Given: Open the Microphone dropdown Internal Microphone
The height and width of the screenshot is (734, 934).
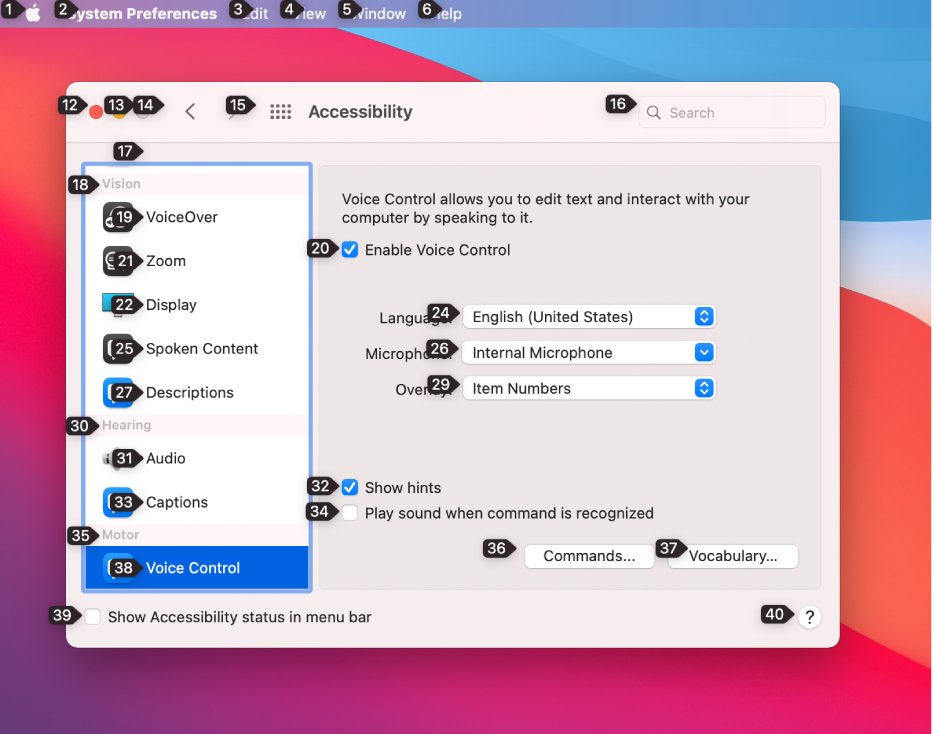Looking at the screenshot, I should click(x=589, y=352).
